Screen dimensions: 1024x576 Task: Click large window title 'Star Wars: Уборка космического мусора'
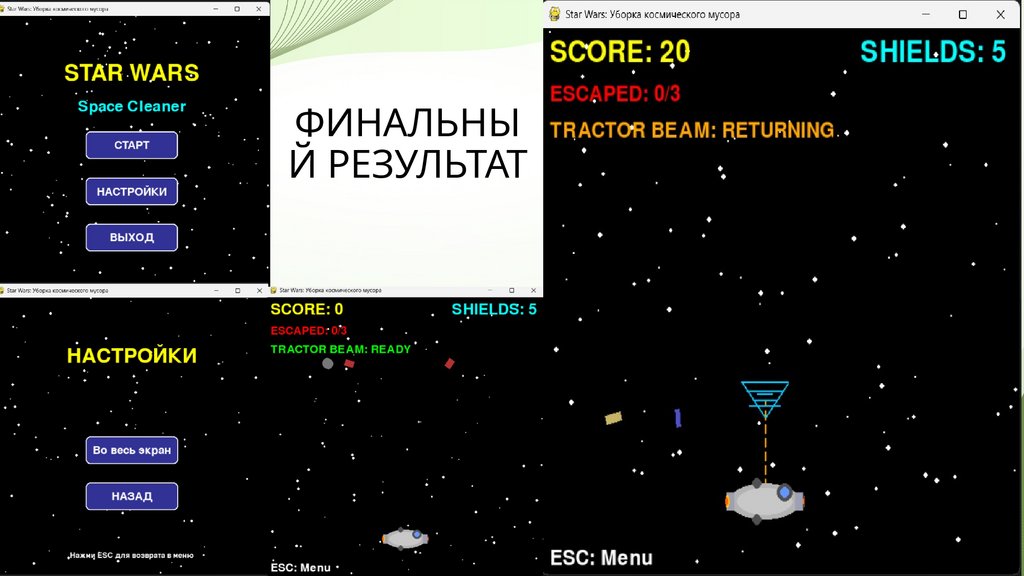(652, 14)
